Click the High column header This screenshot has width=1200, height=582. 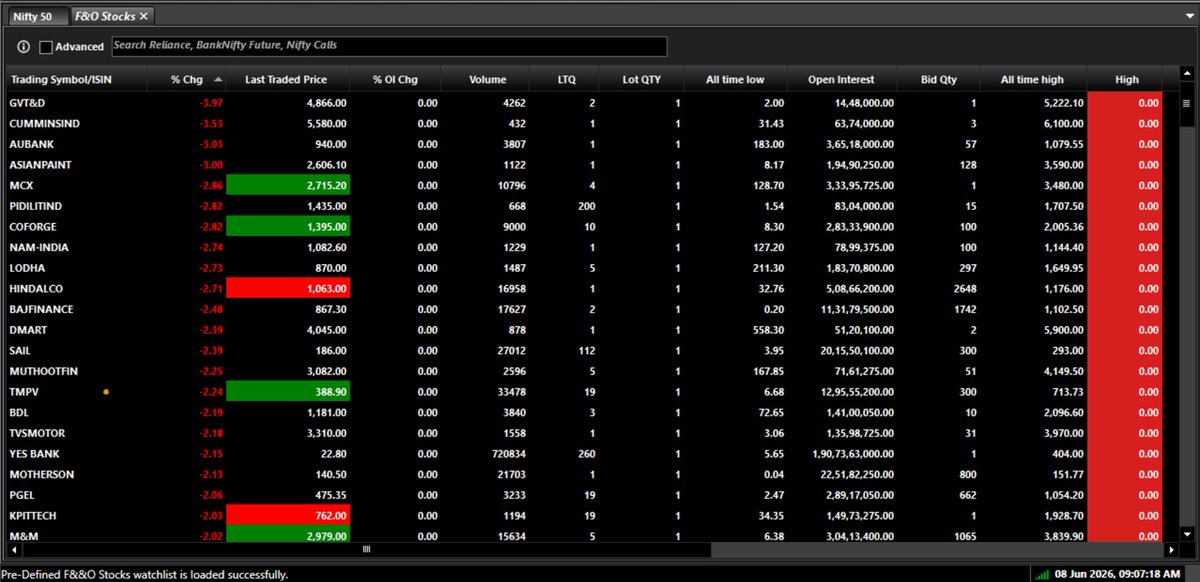(x=1127, y=79)
